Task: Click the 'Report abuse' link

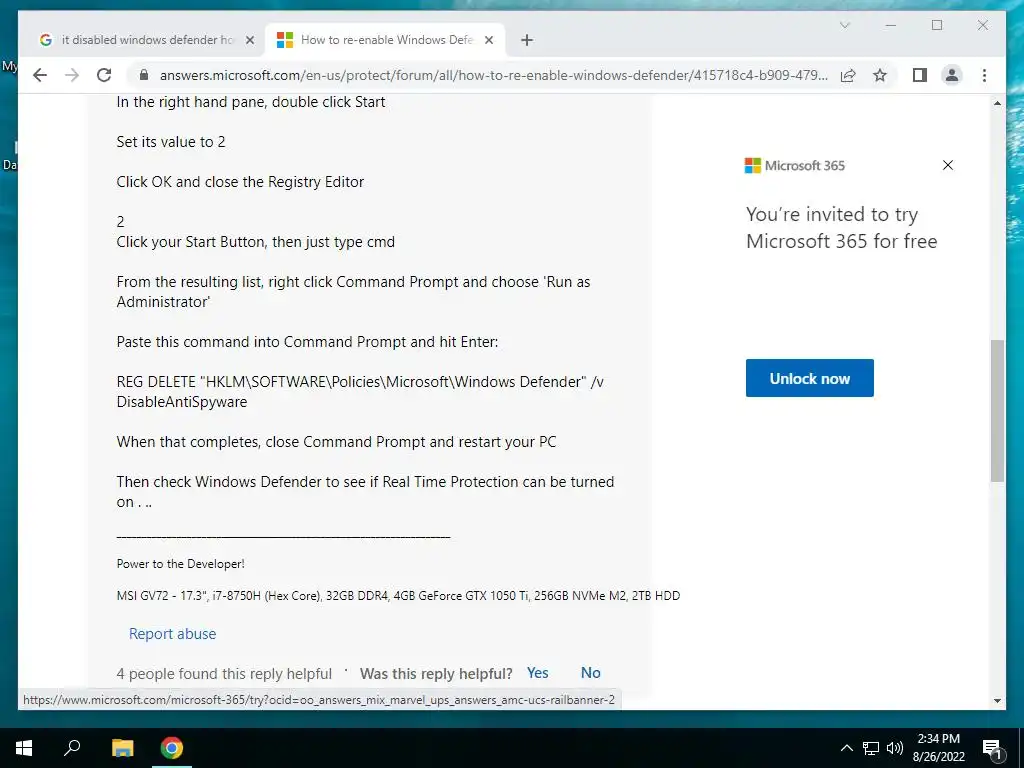Action: tap(172, 633)
